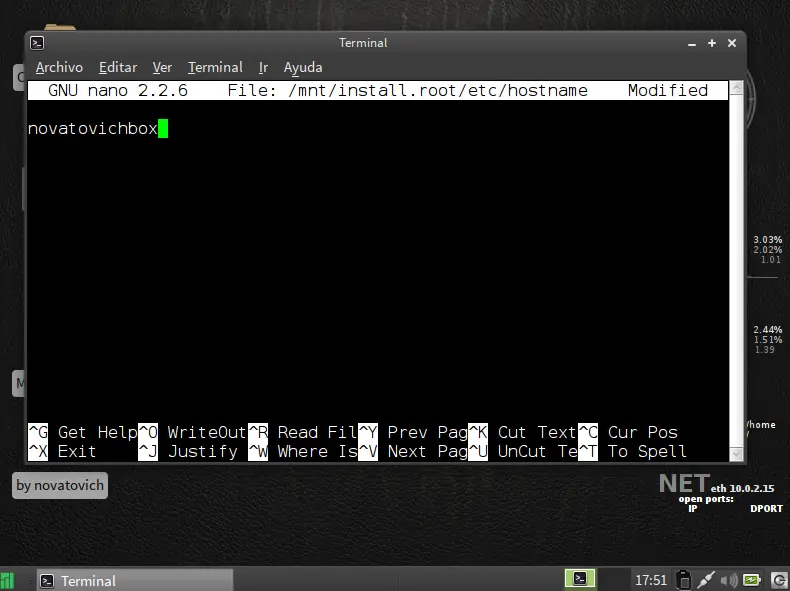
Task: Click the ^G Get Help shortcut
Action: click(x=83, y=432)
